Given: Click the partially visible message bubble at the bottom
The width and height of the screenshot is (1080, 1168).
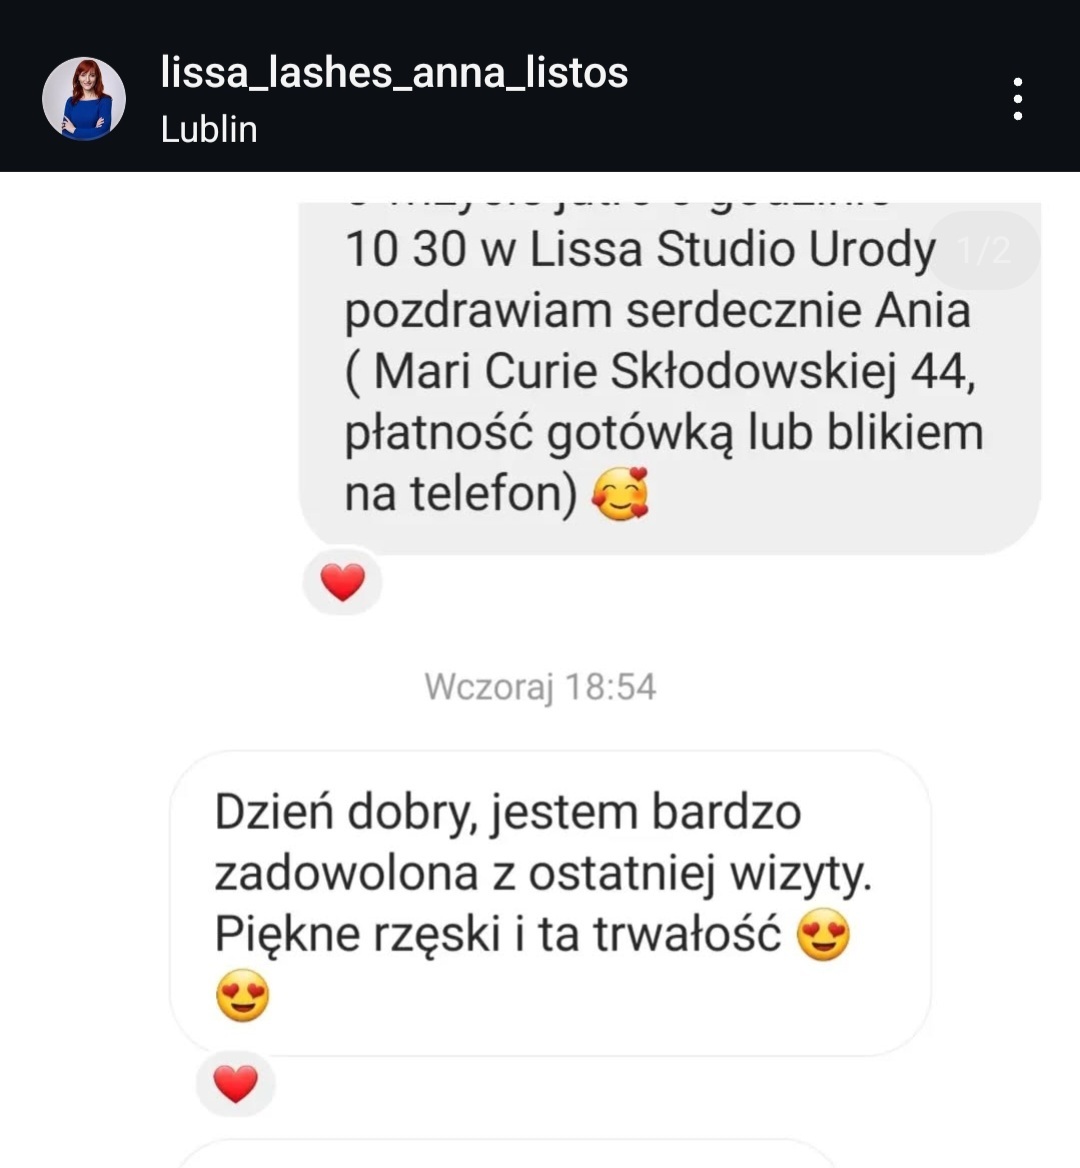Looking at the screenshot, I should [506, 1153].
